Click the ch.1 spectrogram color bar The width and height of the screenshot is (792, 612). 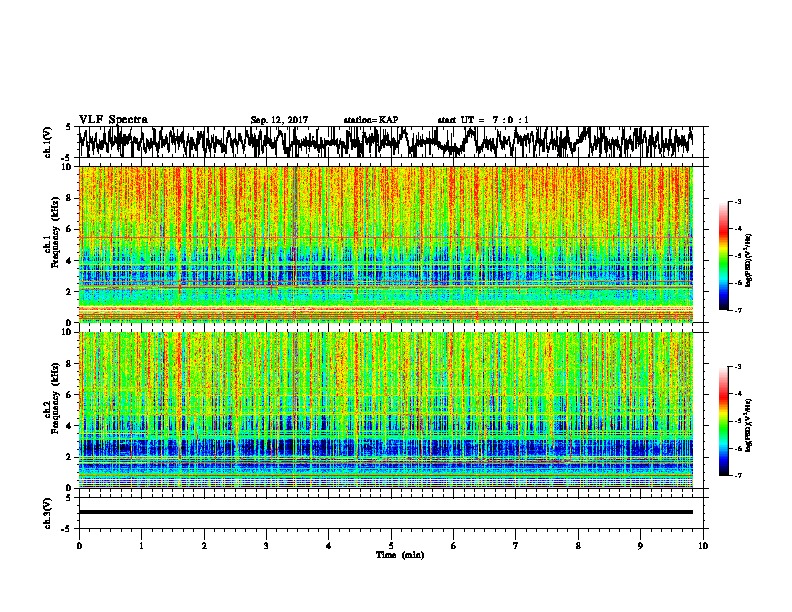tap(724, 256)
